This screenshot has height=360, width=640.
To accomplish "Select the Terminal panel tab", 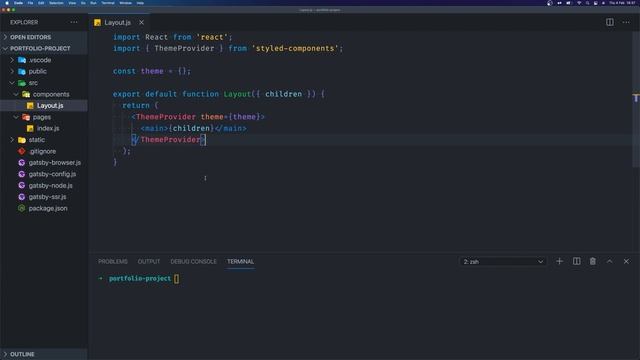I will coord(240,262).
